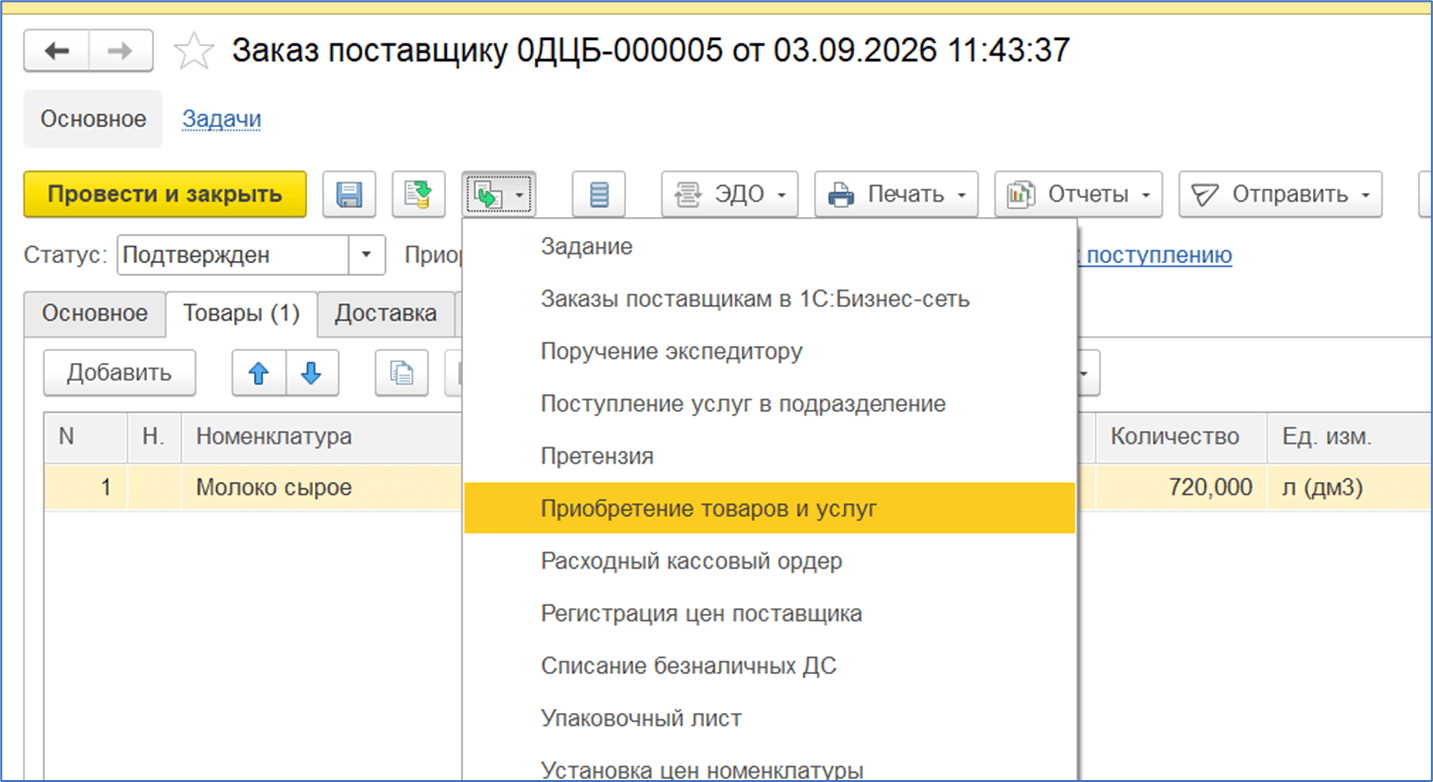The image size is (1433, 782).
Task: Save the document with floppy disk icon
Action: (349, 194)
